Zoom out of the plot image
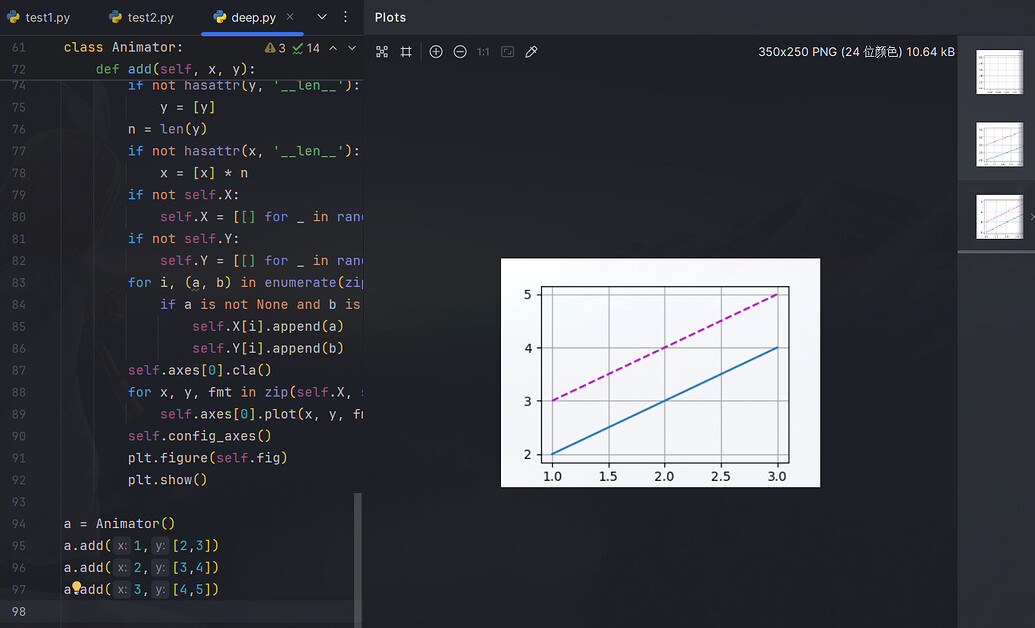This screenshot has width=1035, height=628. 460,52
